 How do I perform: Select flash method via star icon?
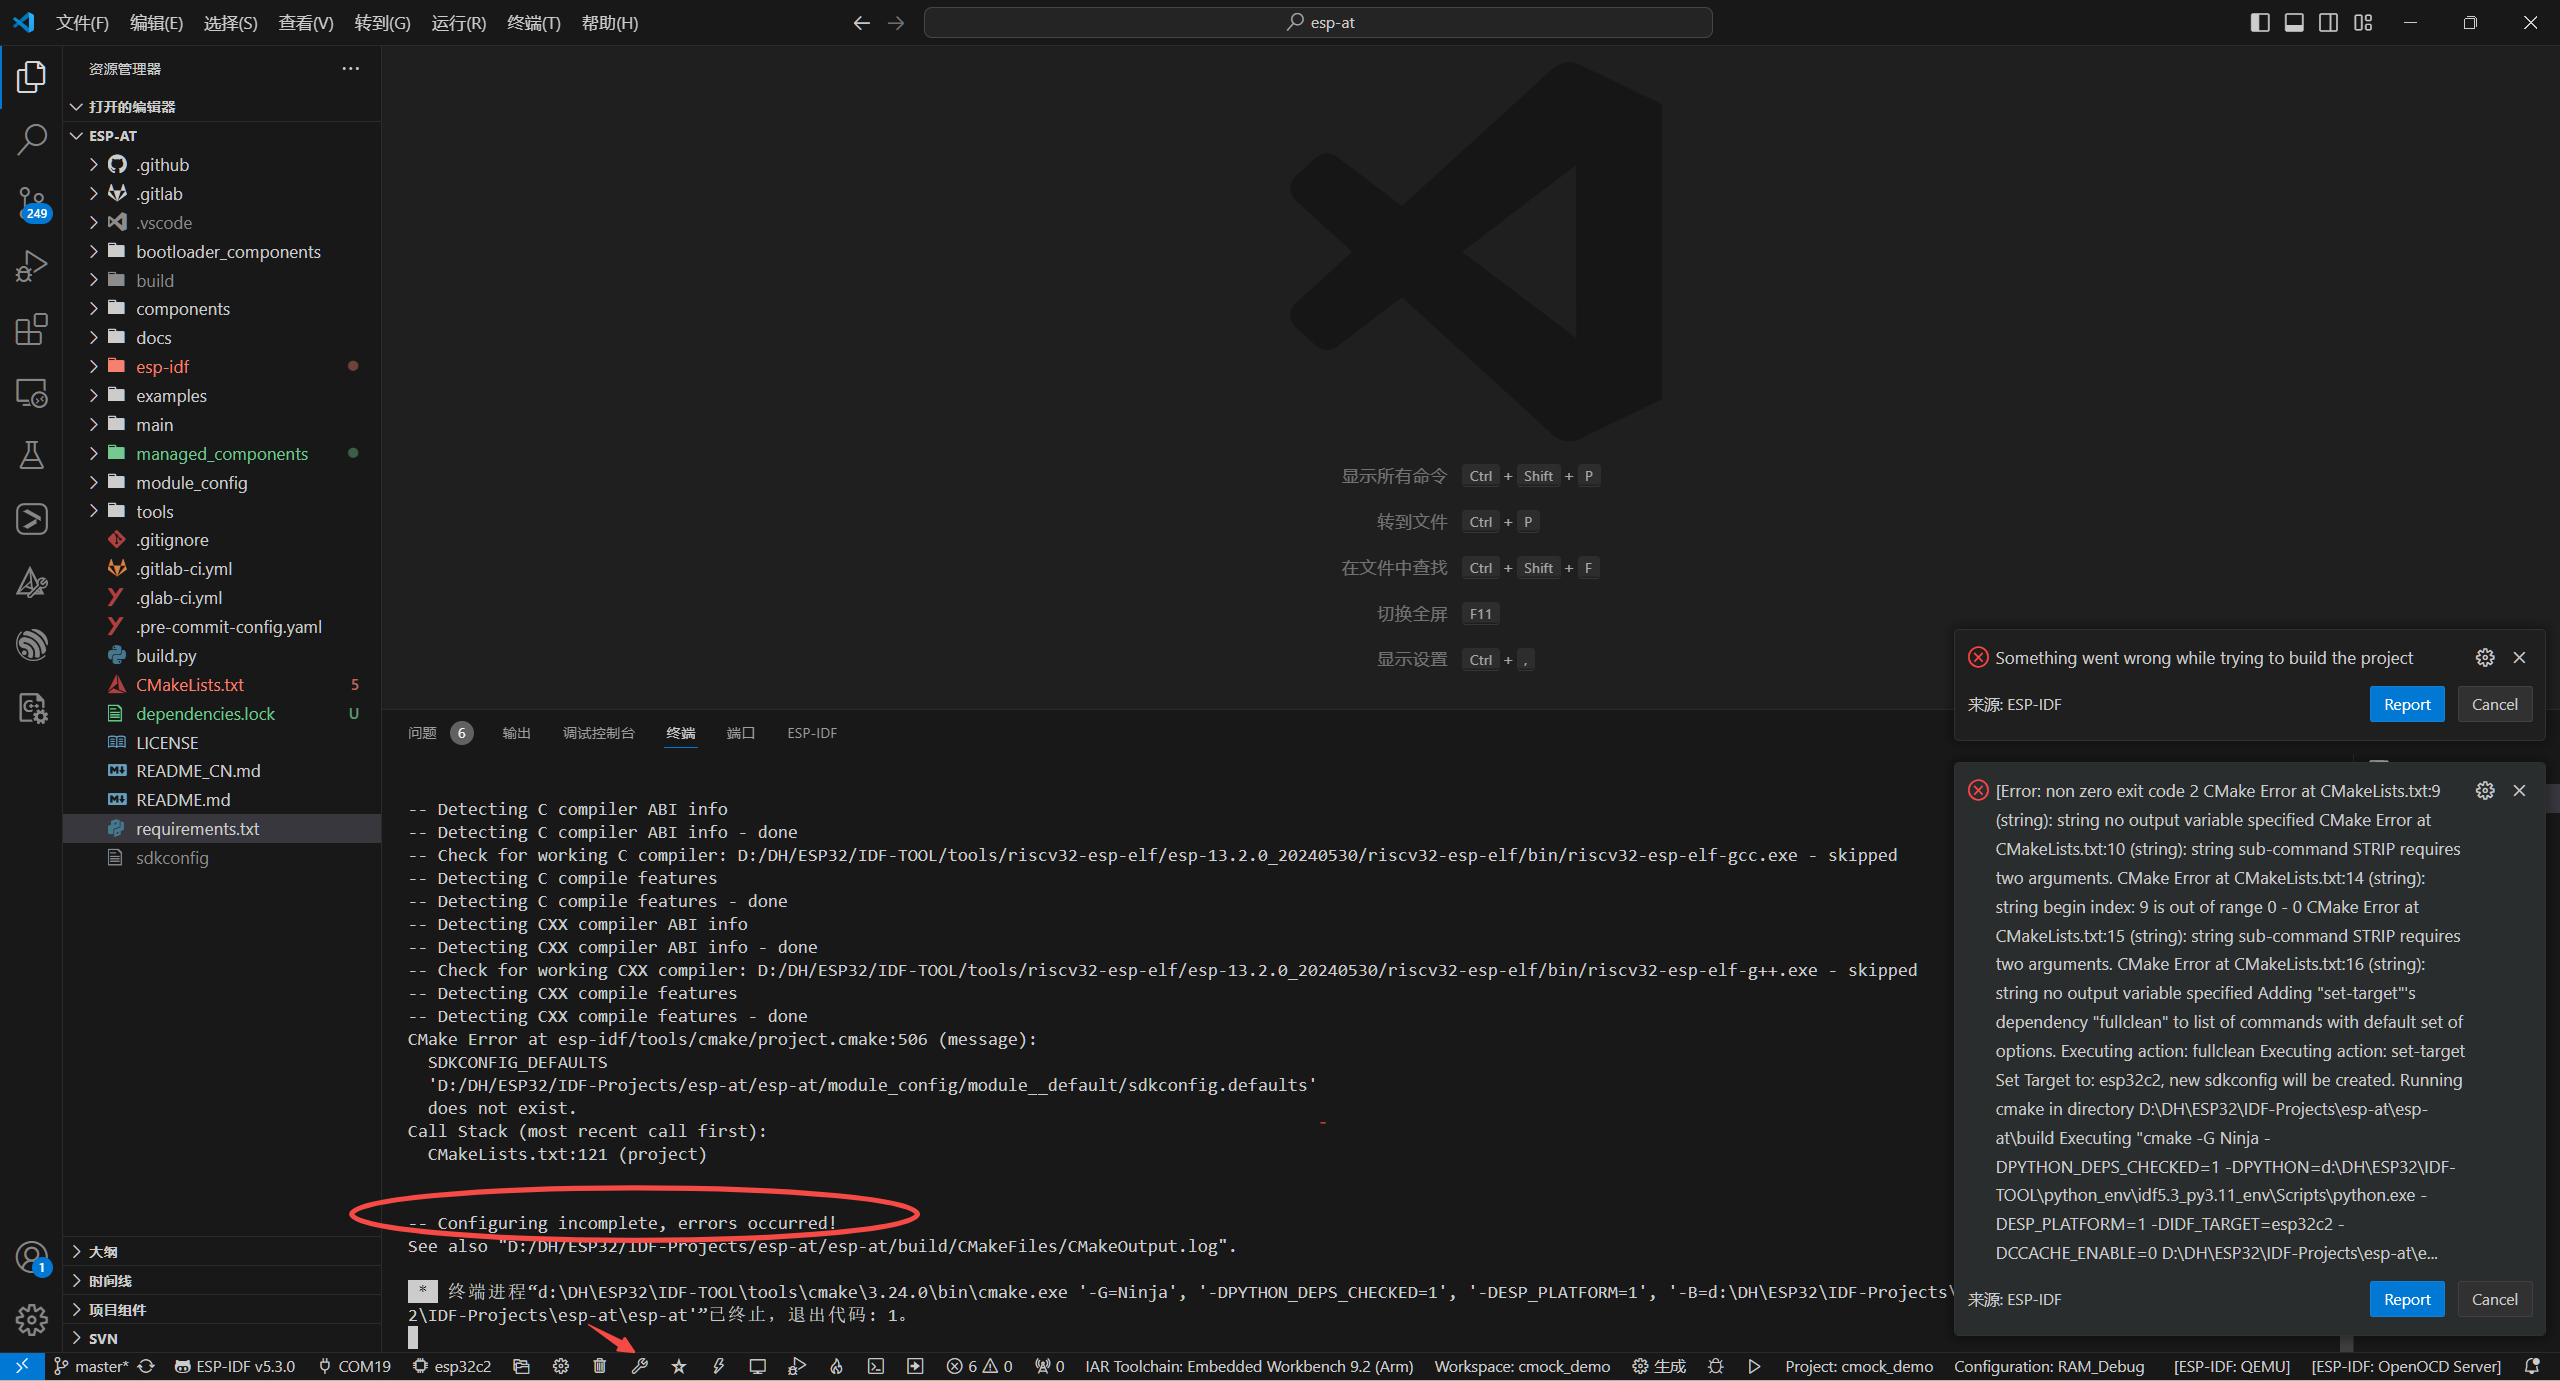click(x=679, y=1366)
